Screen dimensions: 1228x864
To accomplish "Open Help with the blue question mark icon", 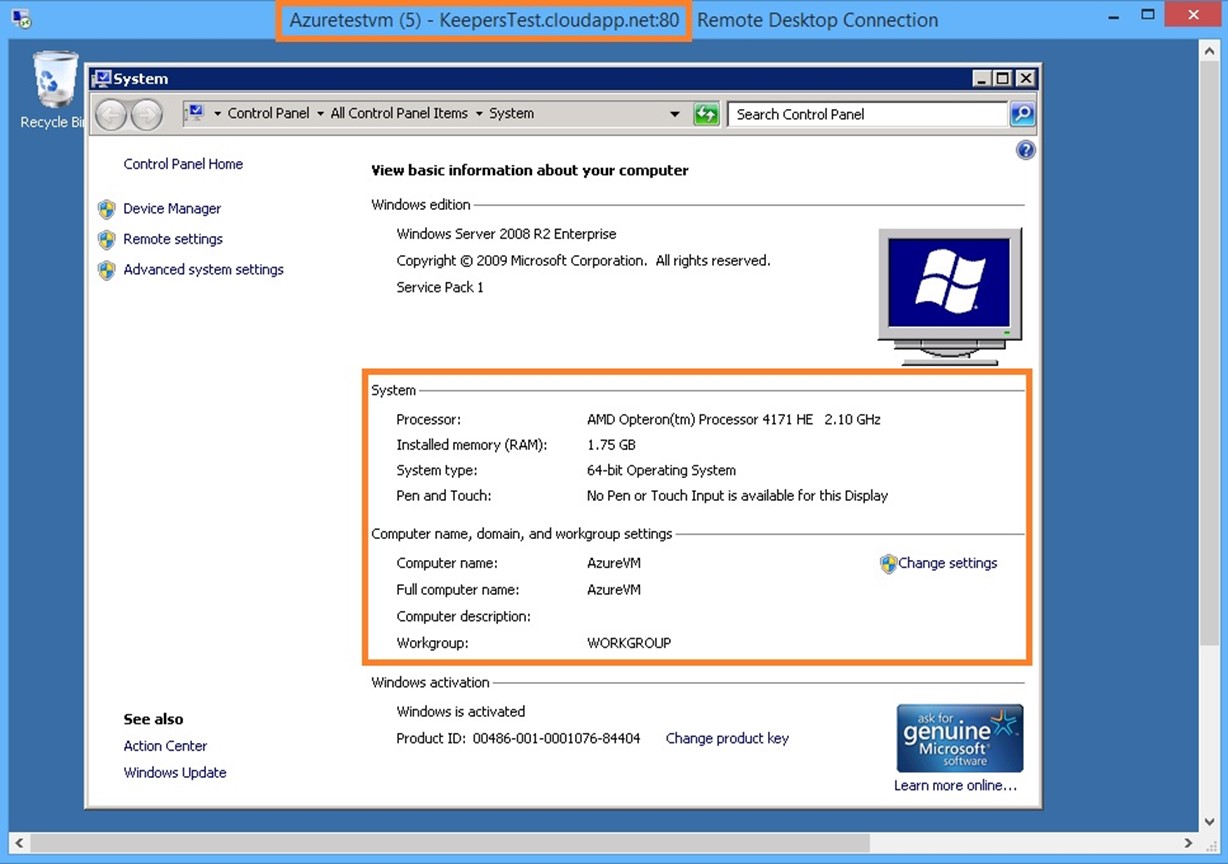I will click(x=1025, y=150).
